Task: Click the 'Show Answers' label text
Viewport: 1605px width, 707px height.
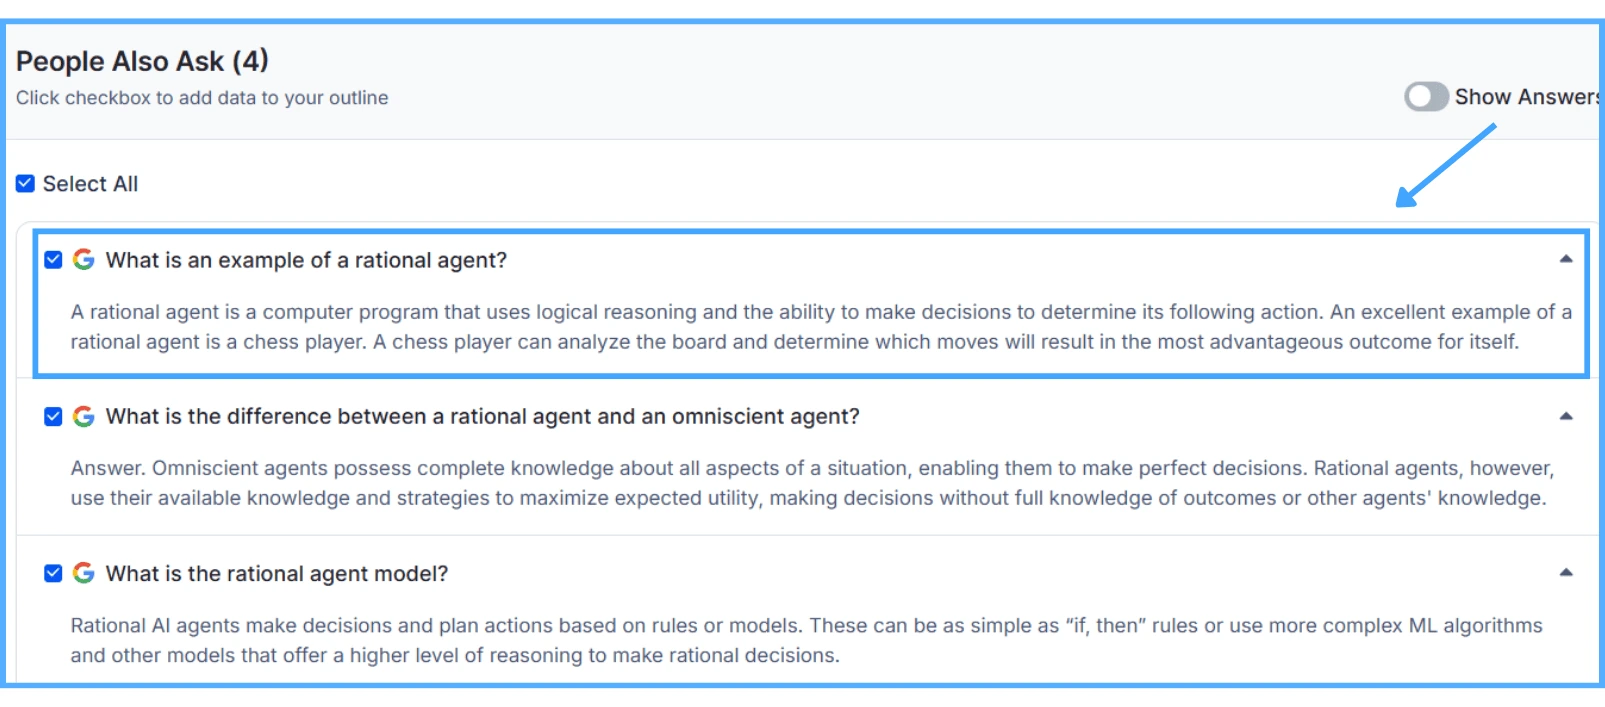Action: [x=1525, y=97]
